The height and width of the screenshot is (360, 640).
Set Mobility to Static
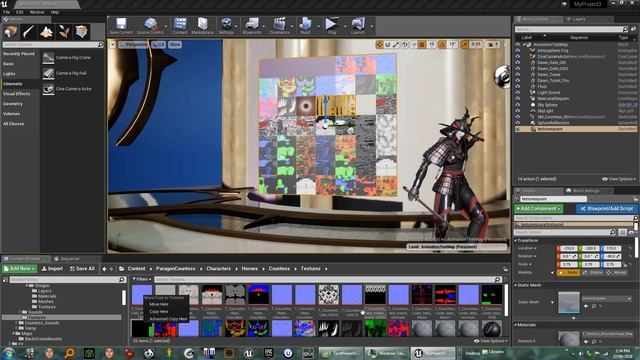click(569, 272)
